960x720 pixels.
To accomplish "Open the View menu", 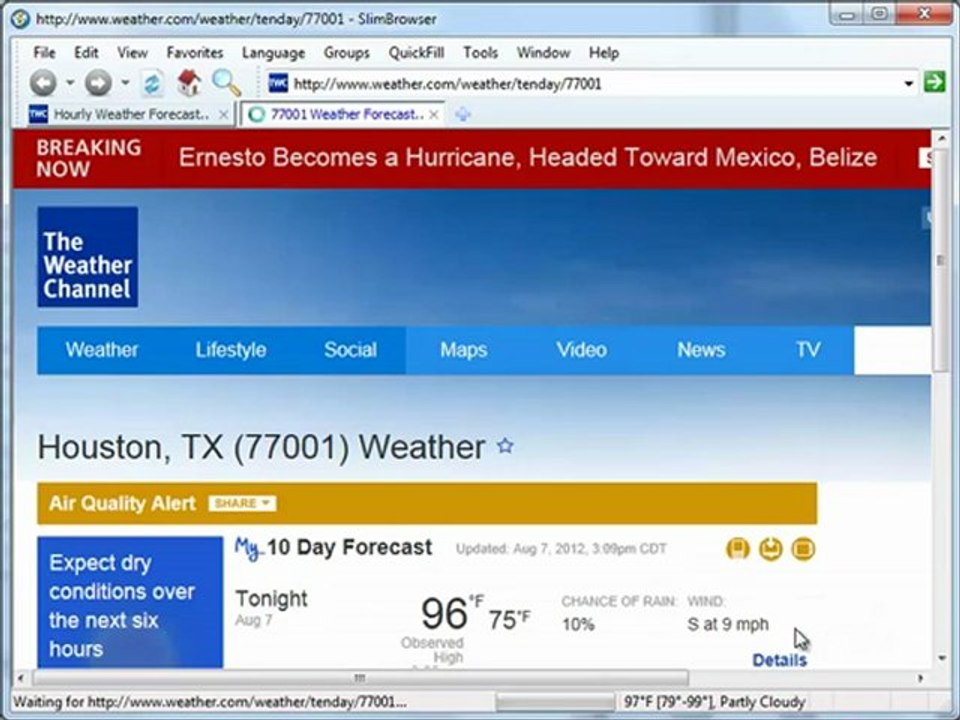I will (132, 53).
